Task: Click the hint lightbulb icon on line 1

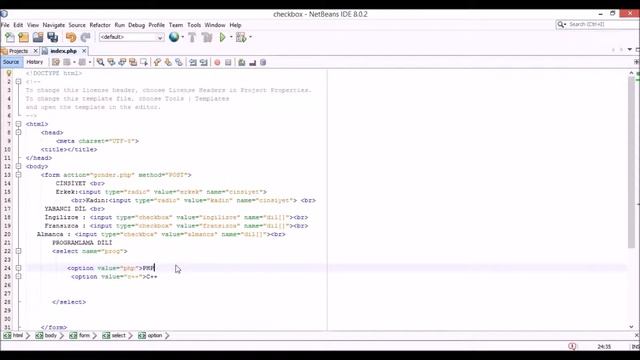Action: click(9, 73)
